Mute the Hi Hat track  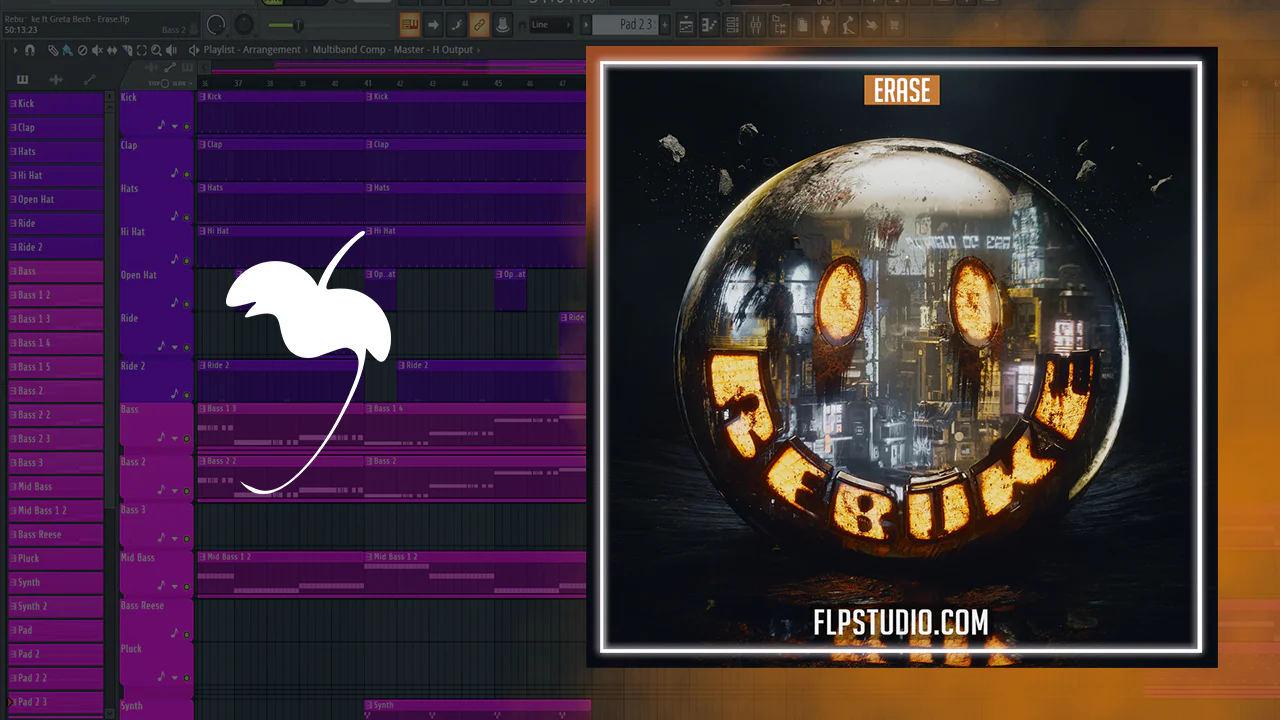coord(187,259)
